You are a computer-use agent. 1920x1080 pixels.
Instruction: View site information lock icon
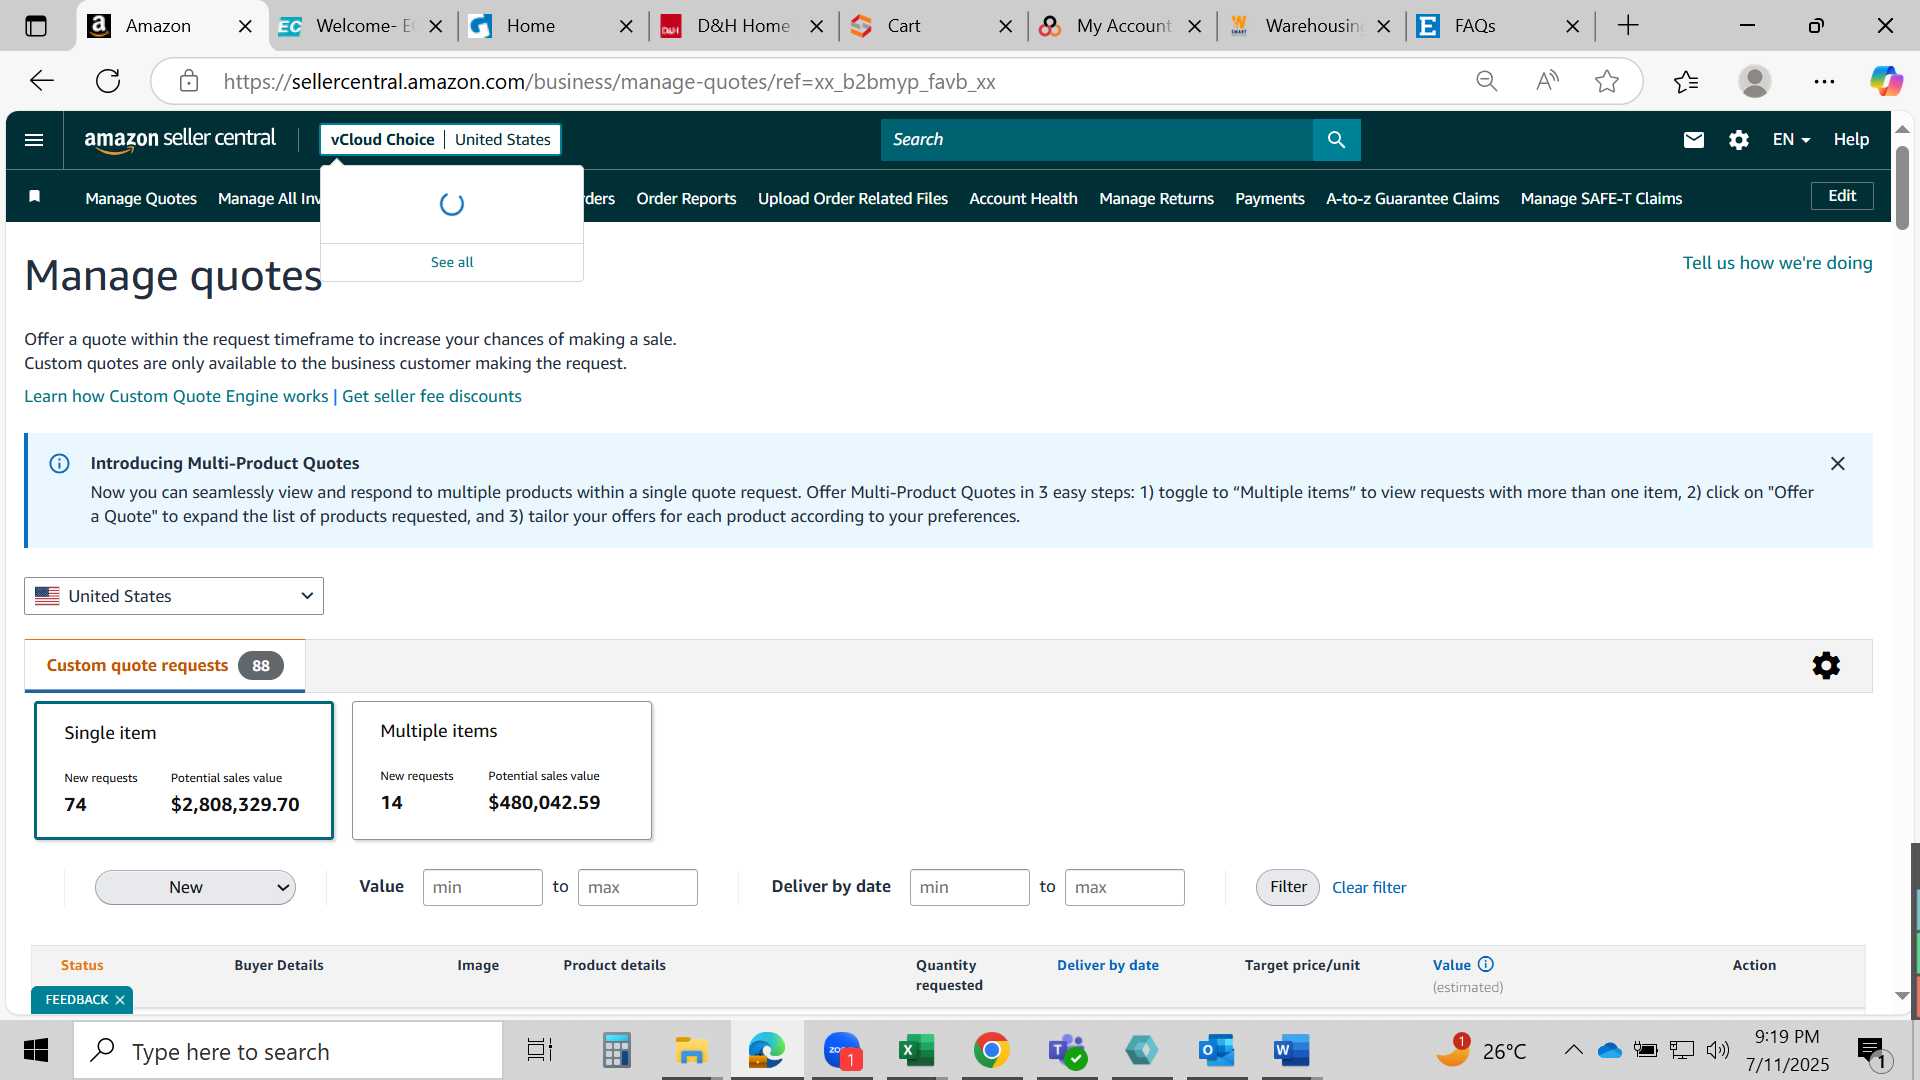point(189,81)
